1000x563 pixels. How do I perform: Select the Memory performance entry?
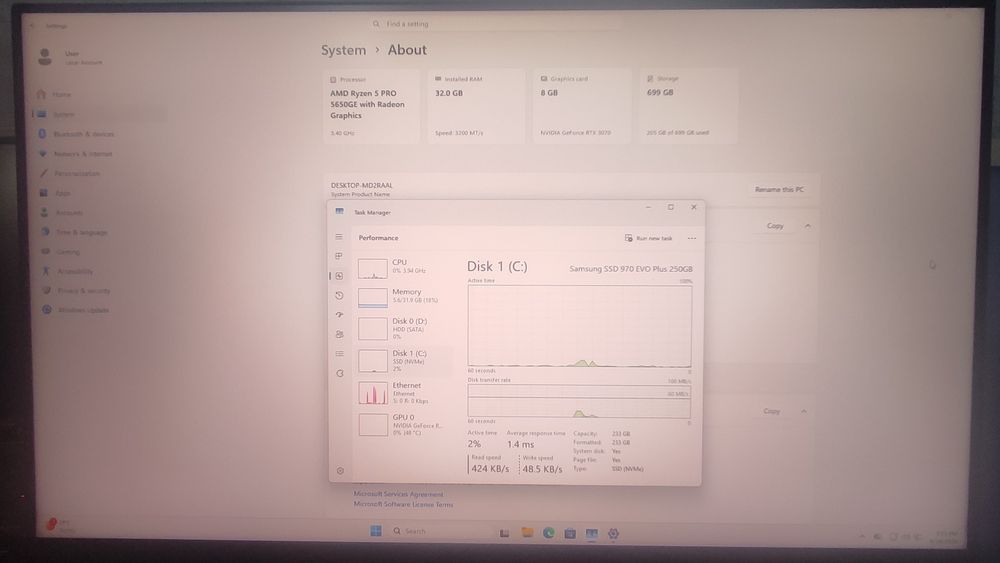tap(404, 297)
